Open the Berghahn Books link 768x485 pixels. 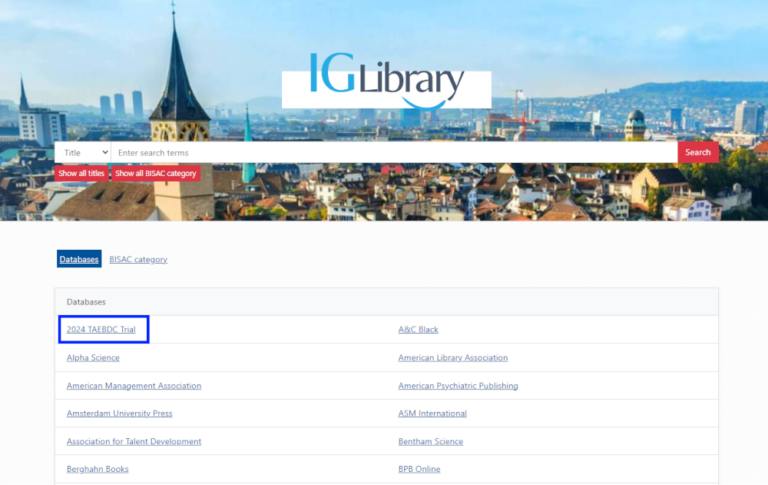point(97,469)
